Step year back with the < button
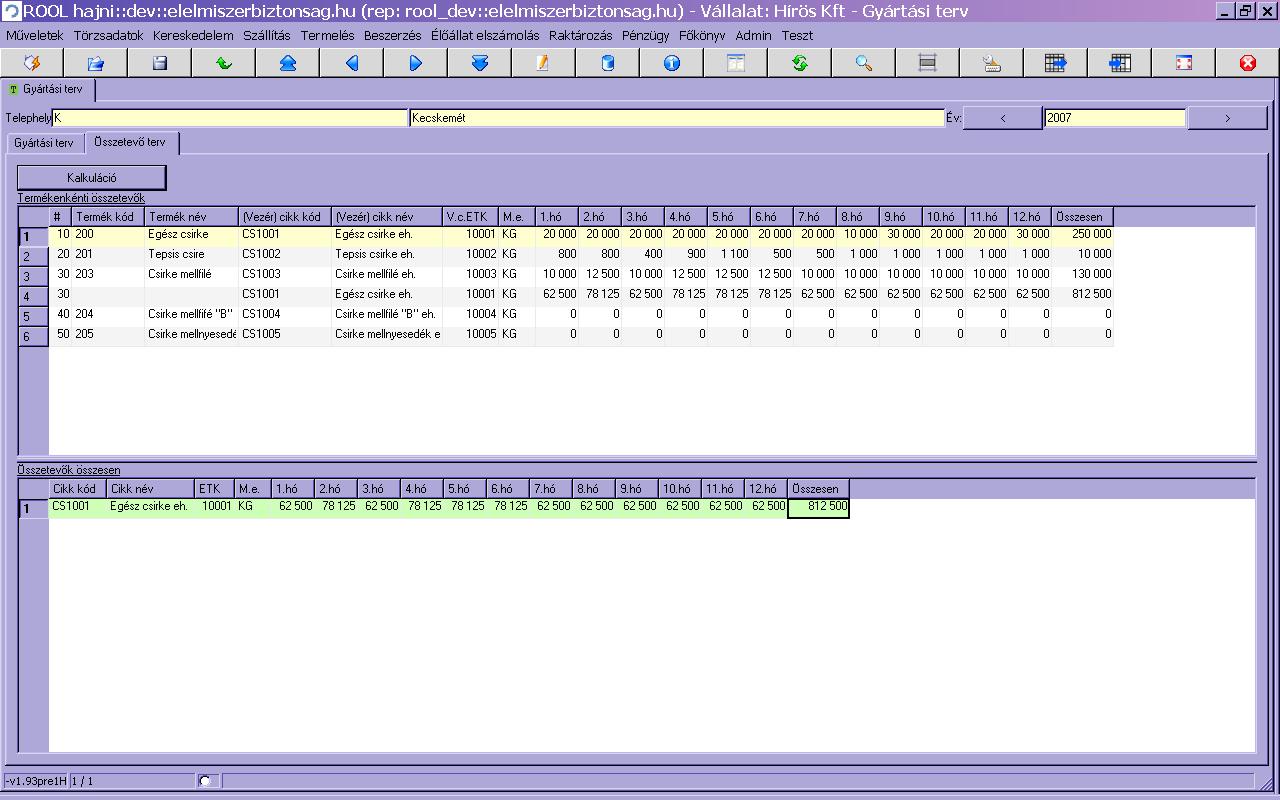 (x=1003, y=118)
